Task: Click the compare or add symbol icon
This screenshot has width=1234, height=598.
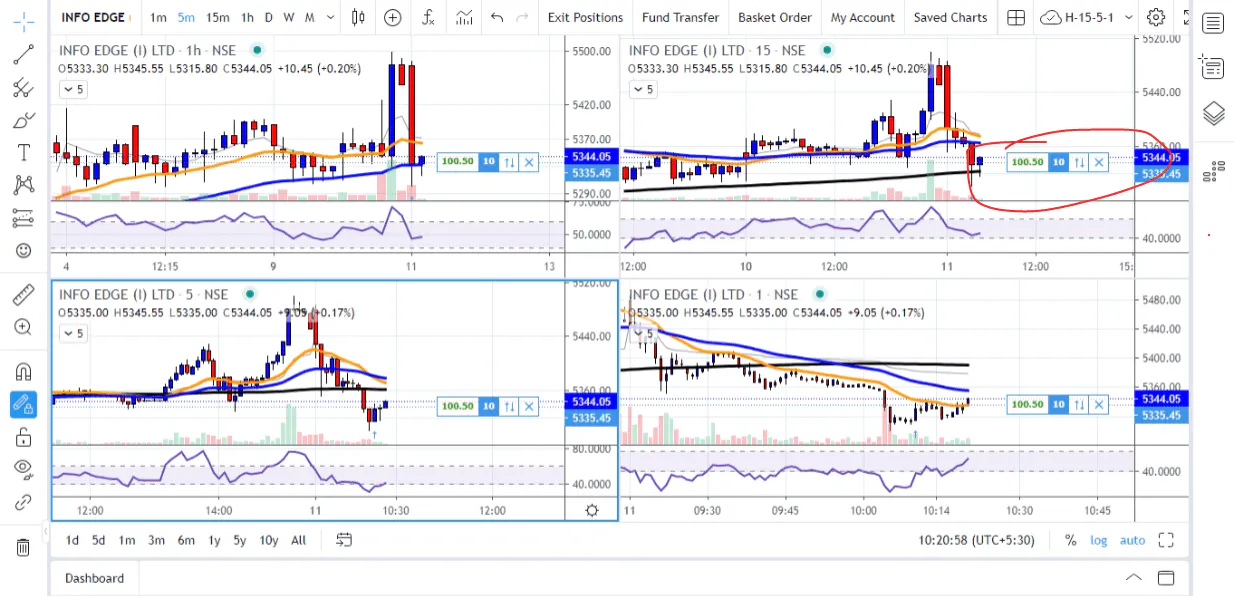Action: click(393, 17)
